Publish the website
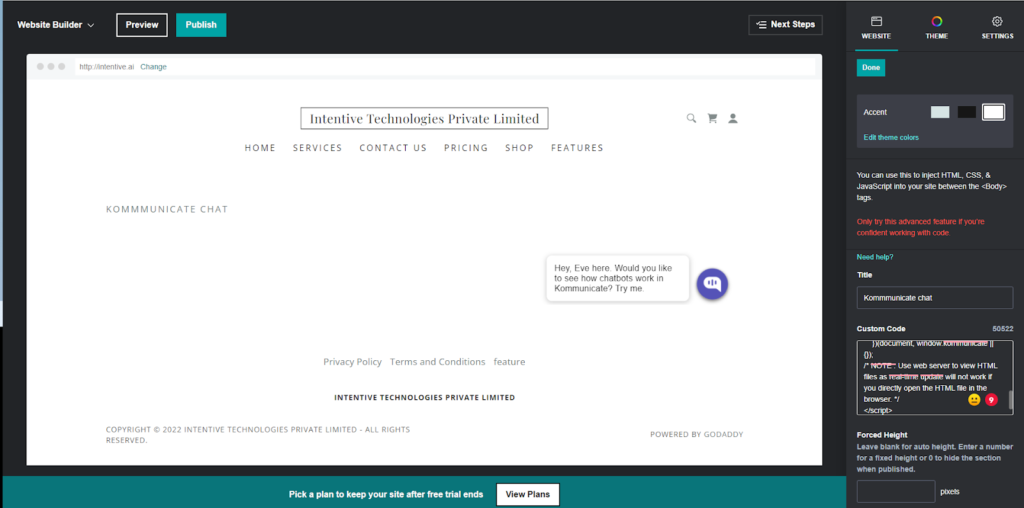The width and height of the screenshot is (1024, 508). 201,25
